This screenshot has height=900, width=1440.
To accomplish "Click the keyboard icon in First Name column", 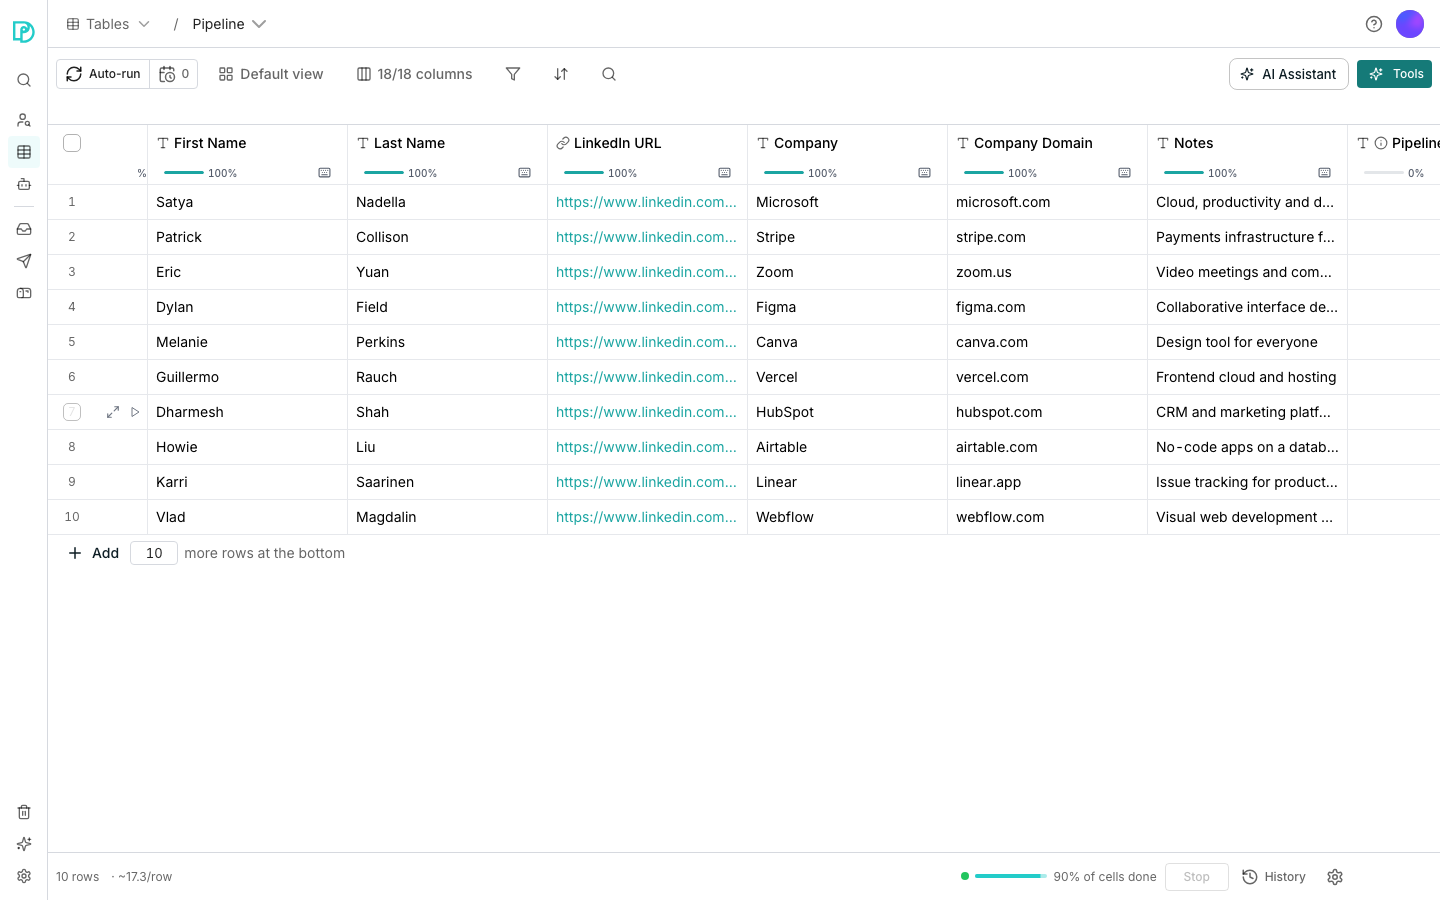I will tap(324, 173).
